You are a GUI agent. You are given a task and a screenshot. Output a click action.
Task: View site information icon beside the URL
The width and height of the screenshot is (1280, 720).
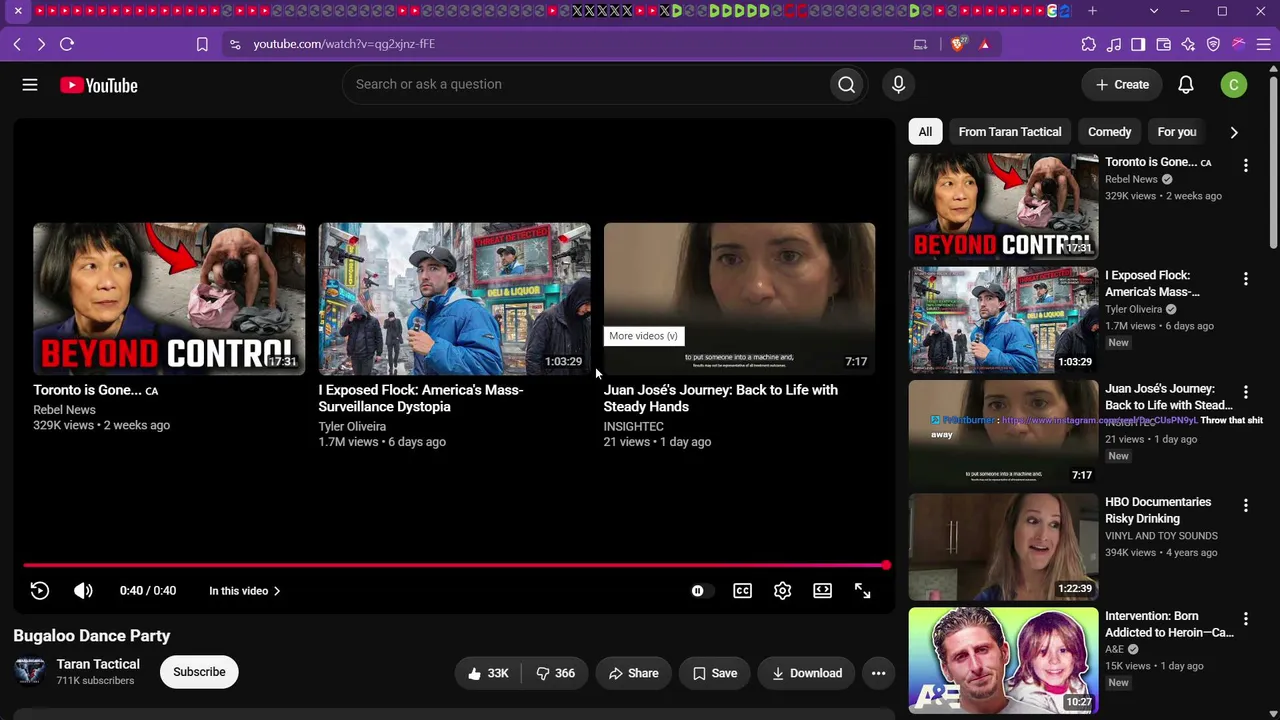point(235,44)
